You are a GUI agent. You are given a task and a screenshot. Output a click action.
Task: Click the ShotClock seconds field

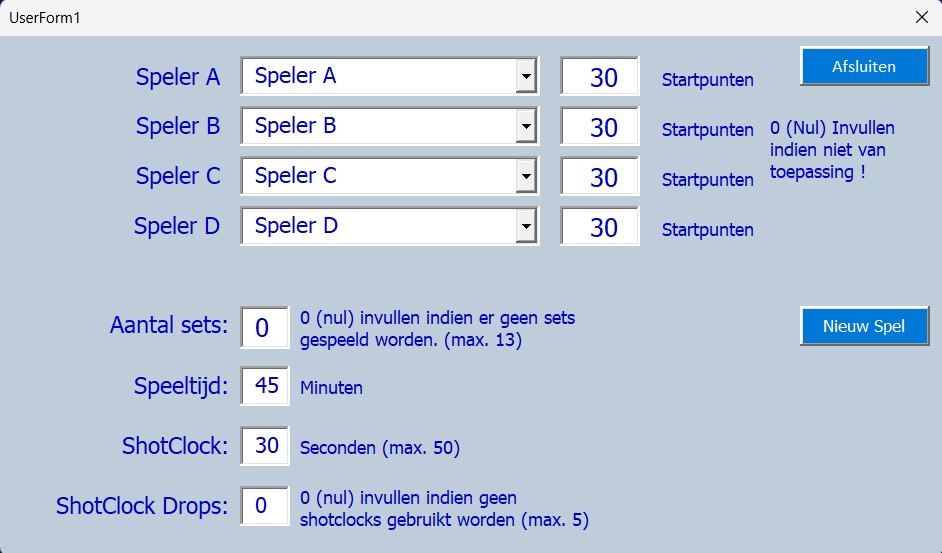pyautogui.click(x=265, y=446)
